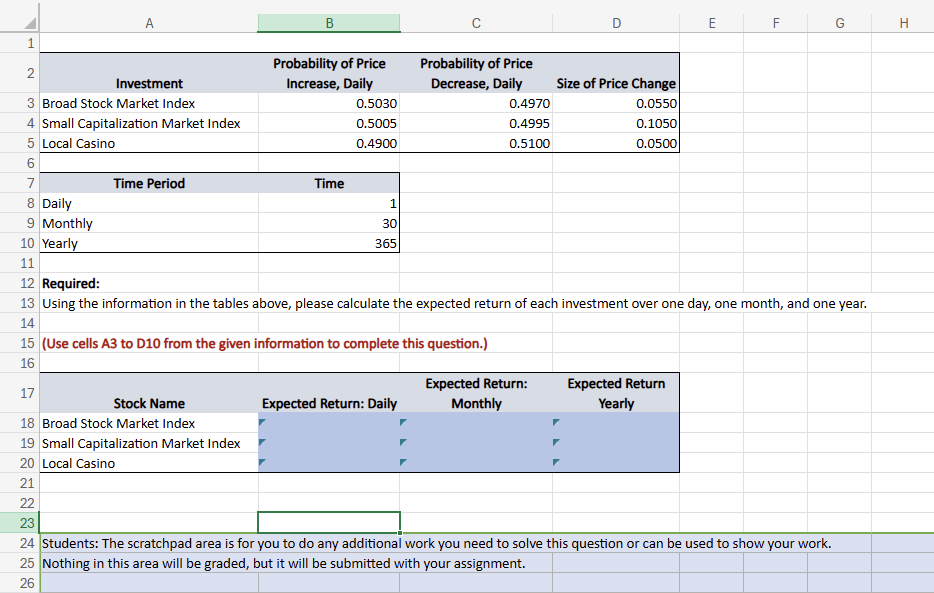
Task: Click Expected Return Daily input for Local Casino
Action: [329, 463]
